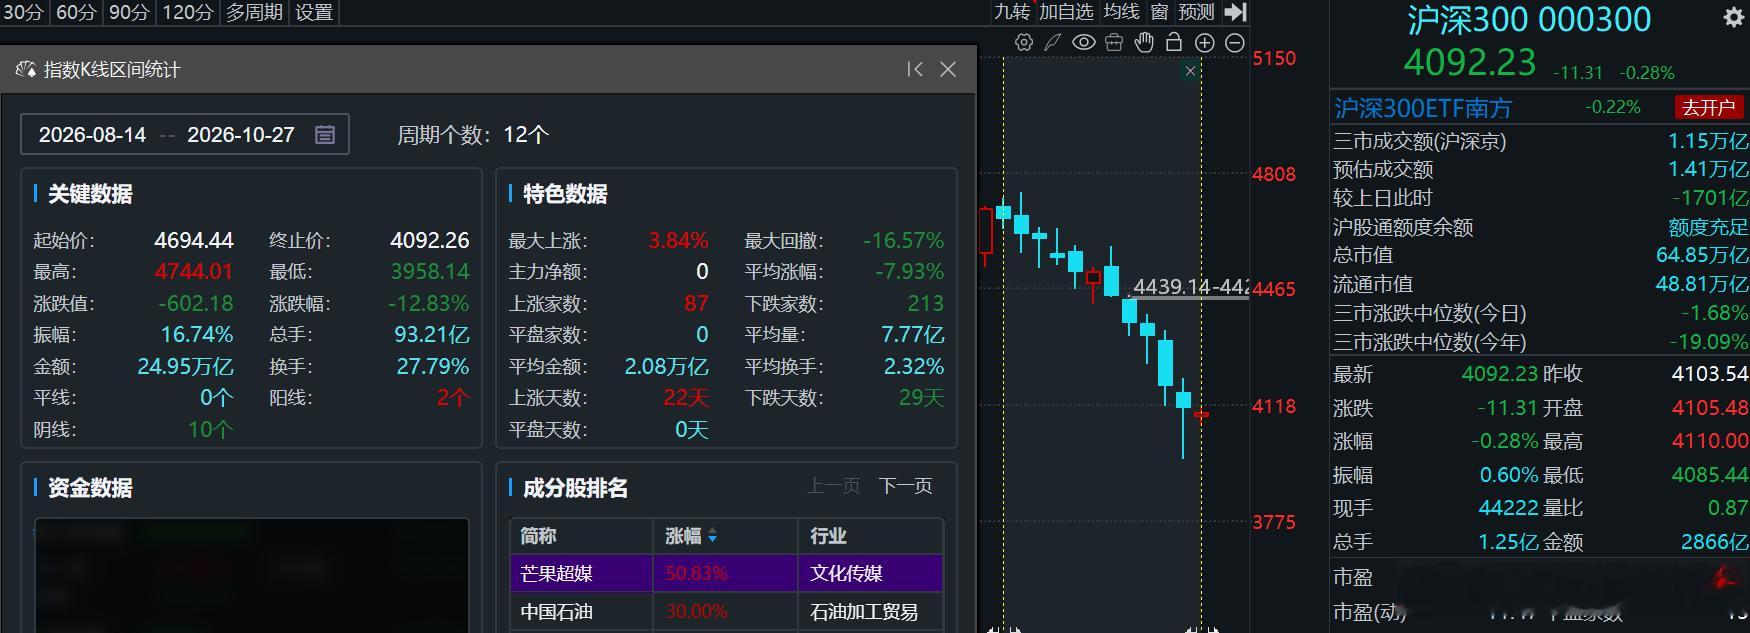1750x633 pixels.
Task: Click 上一页 in constituent ranking
Action: tap(833, 486)
